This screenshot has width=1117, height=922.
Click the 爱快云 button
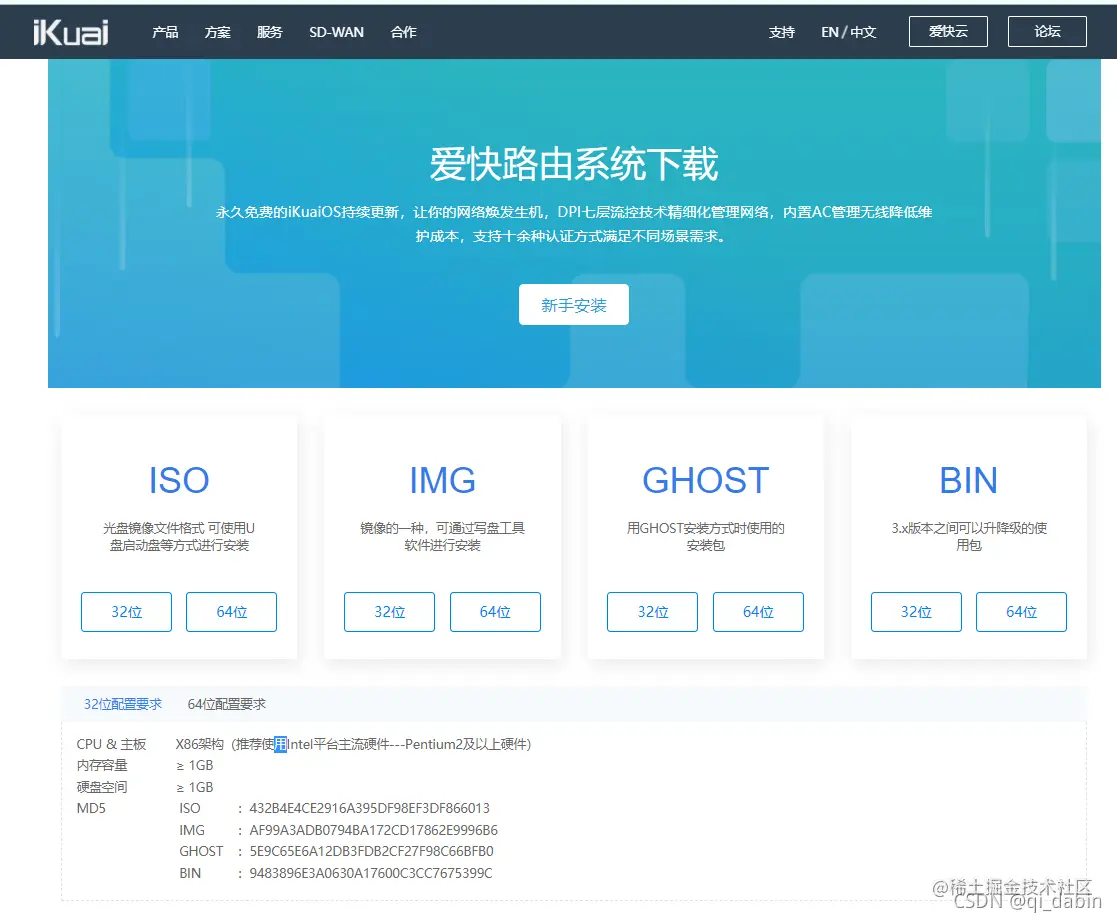pos(948,31)
